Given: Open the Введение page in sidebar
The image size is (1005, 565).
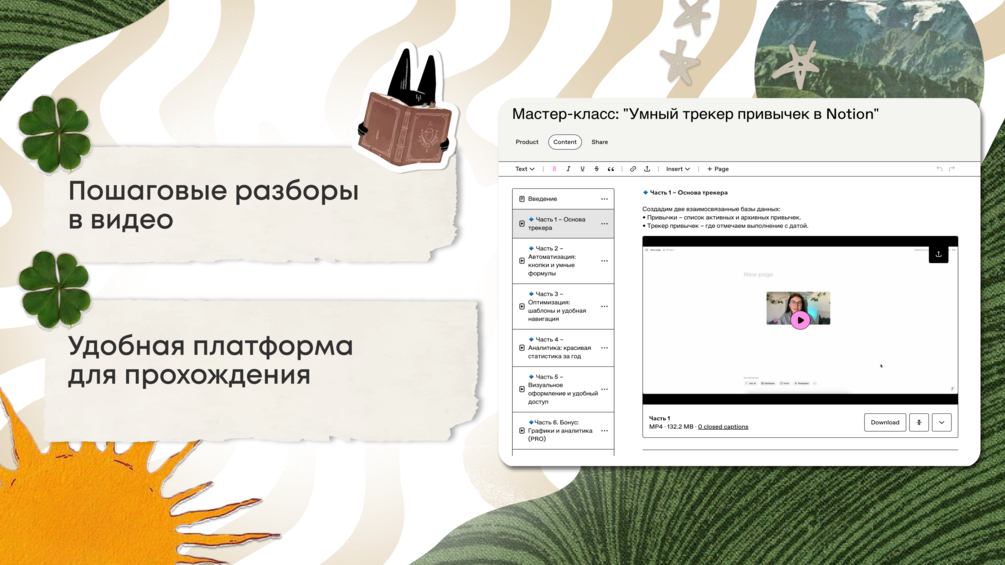Looking at the screenshot, I should point(563,199).
